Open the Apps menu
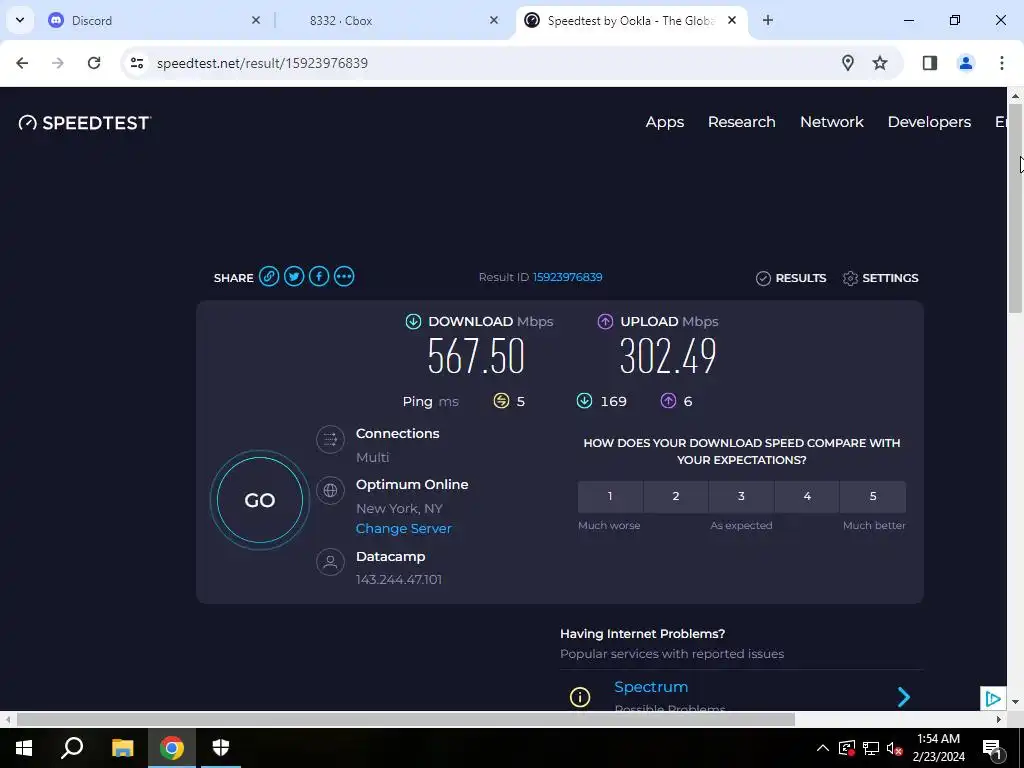The image size is (1024, 768). click(665, 122)
